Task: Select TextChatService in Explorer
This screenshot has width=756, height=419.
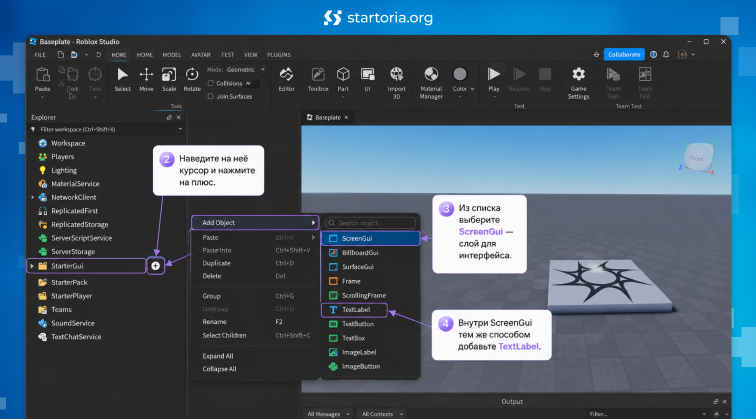Action: point(76,337)
